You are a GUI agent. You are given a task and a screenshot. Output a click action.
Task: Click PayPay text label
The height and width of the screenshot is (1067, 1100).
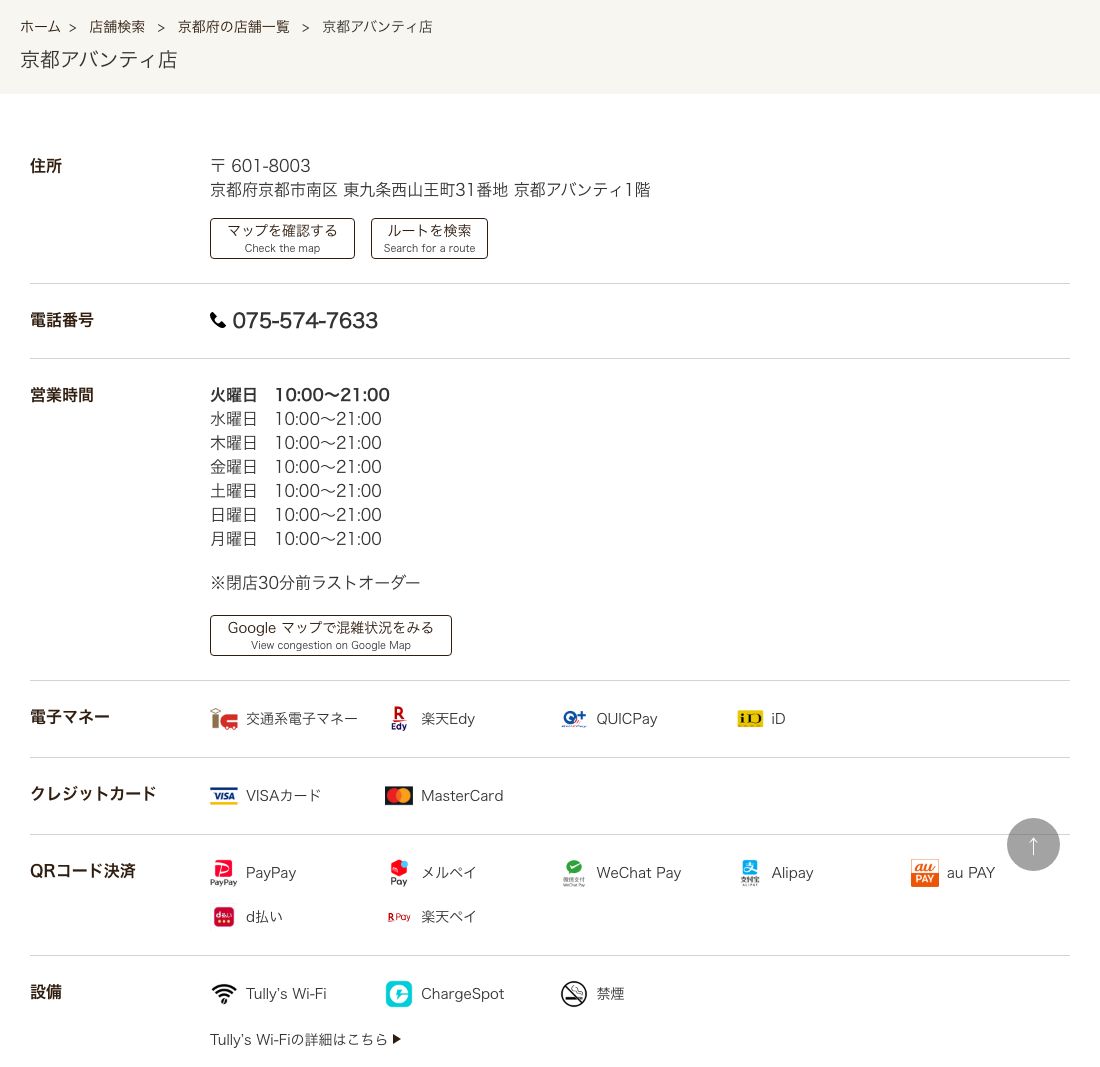(x=271, y=873)
